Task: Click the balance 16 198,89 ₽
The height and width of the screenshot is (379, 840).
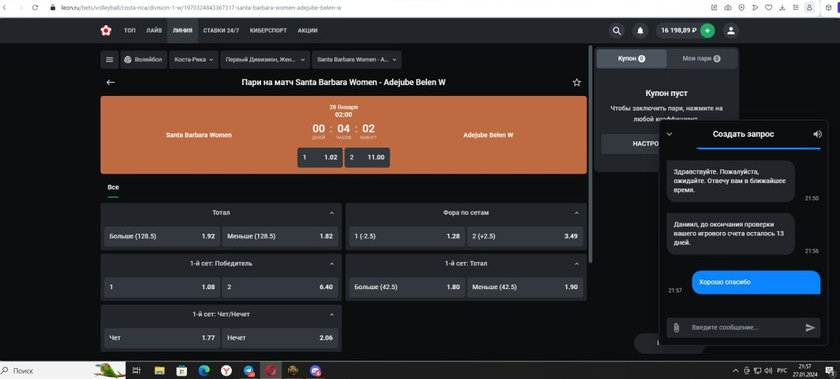Action: pos(678,31)
